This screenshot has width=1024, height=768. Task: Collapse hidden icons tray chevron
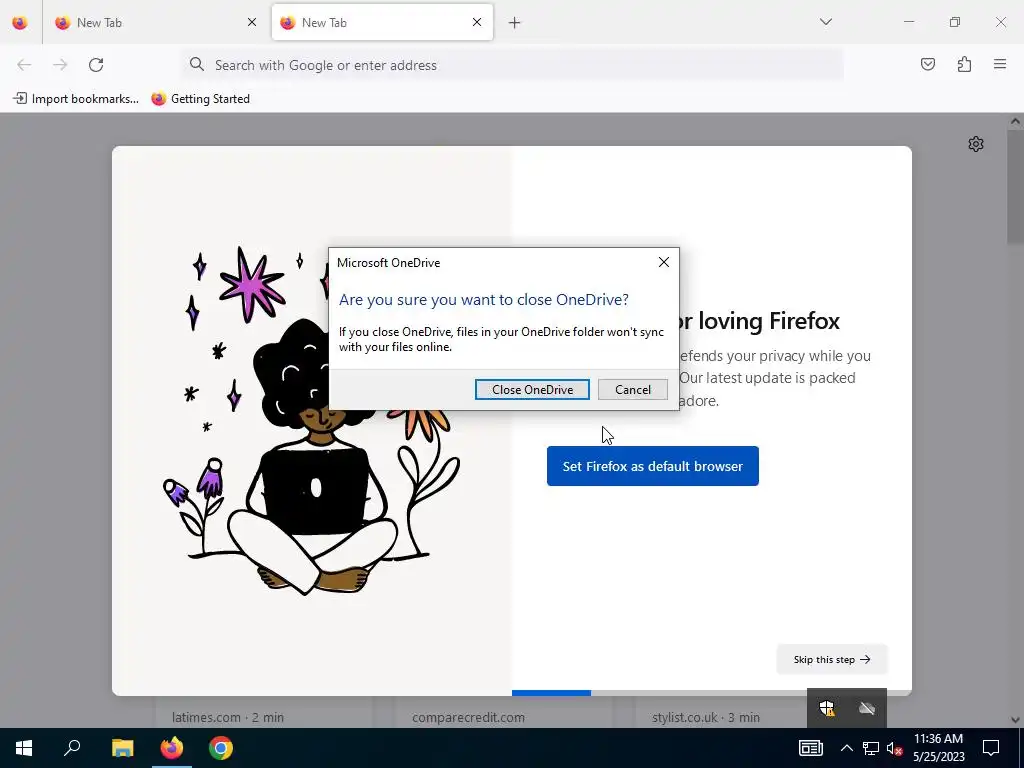pyautogui.click(x=846, y=748)
